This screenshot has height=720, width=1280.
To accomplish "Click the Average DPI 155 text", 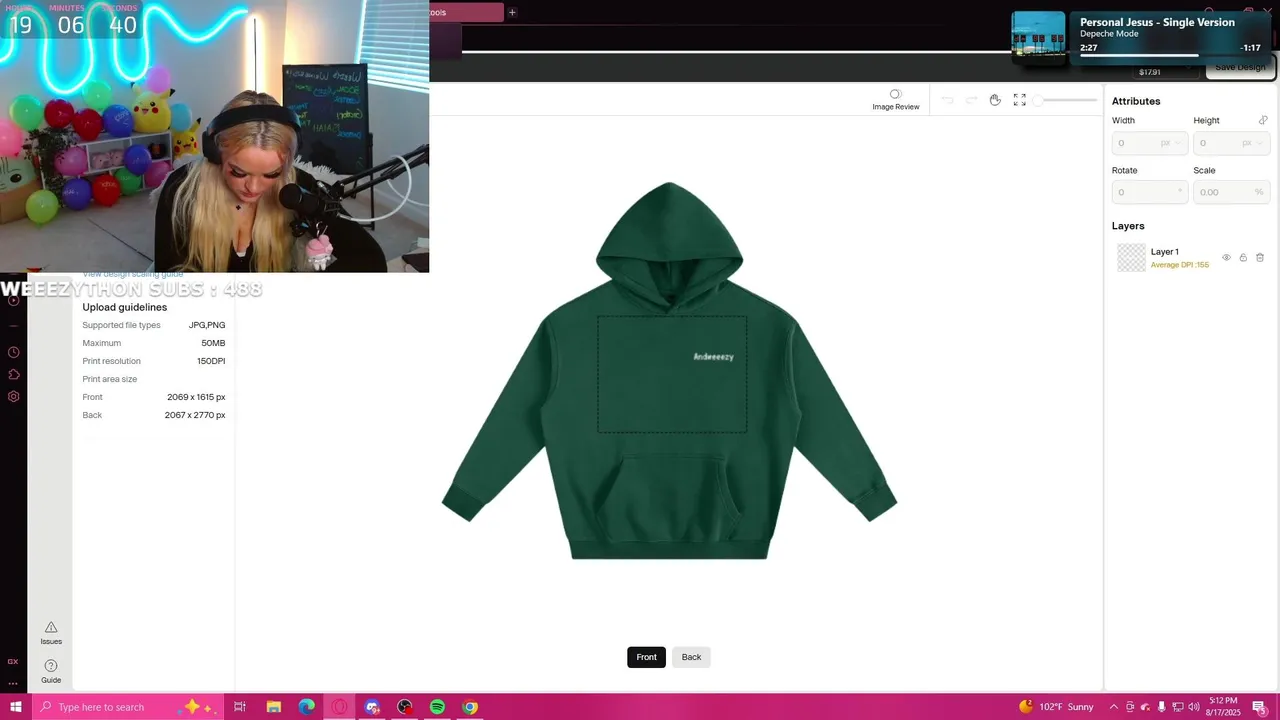I will 1180,265.
